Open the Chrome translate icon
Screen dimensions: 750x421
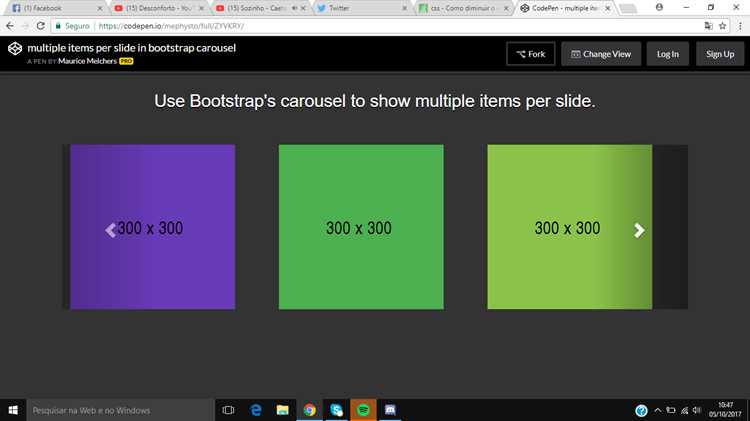pos(708,26)
